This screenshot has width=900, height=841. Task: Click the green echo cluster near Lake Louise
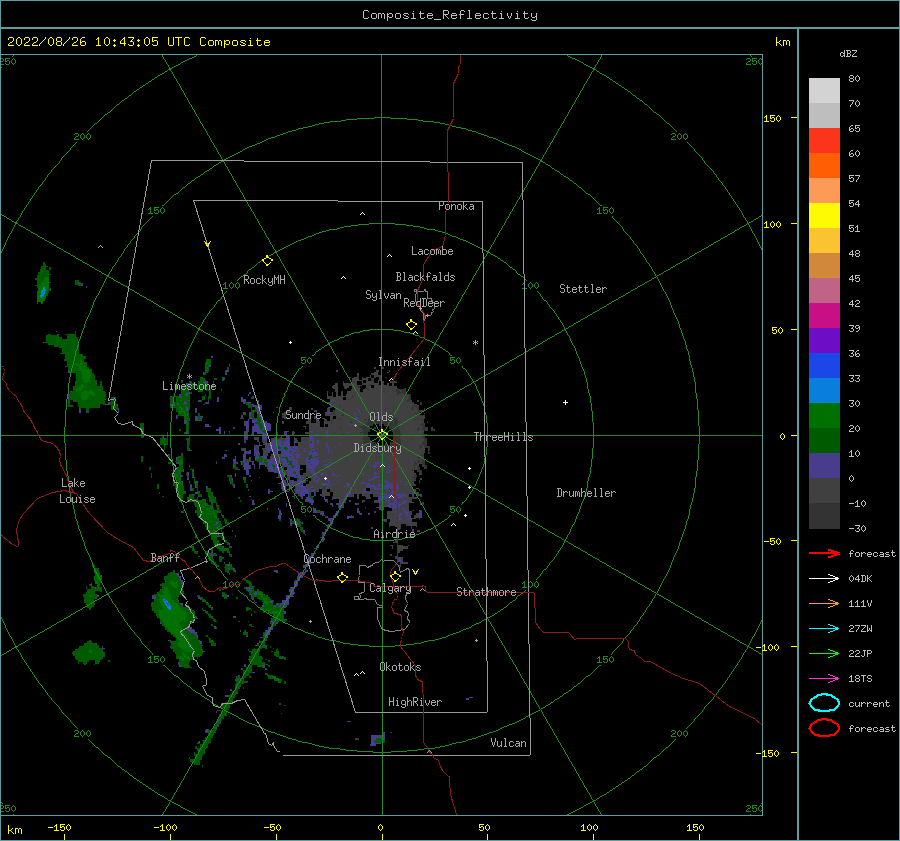pos(77,370)
